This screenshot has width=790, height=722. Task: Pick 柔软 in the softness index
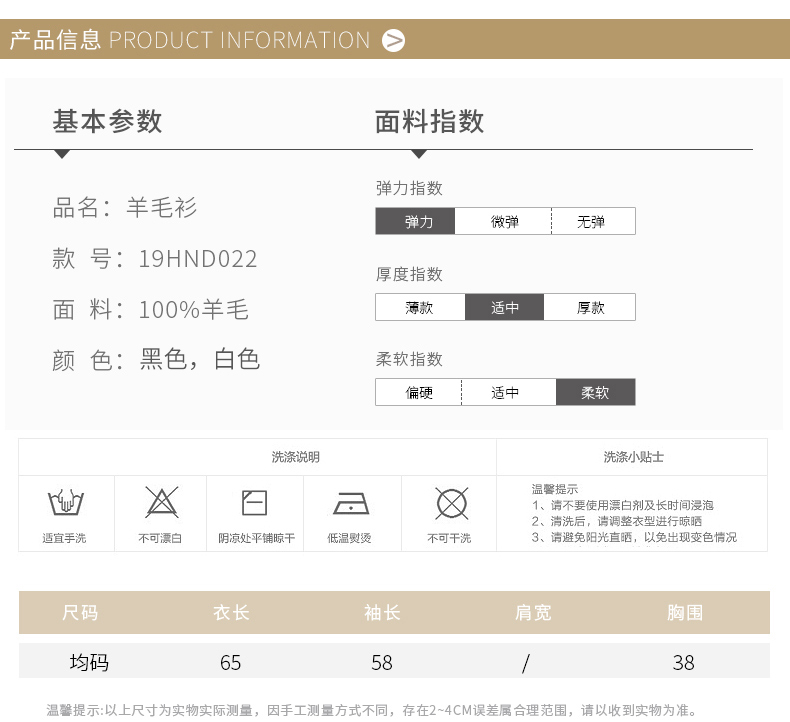tap(595, 392)
